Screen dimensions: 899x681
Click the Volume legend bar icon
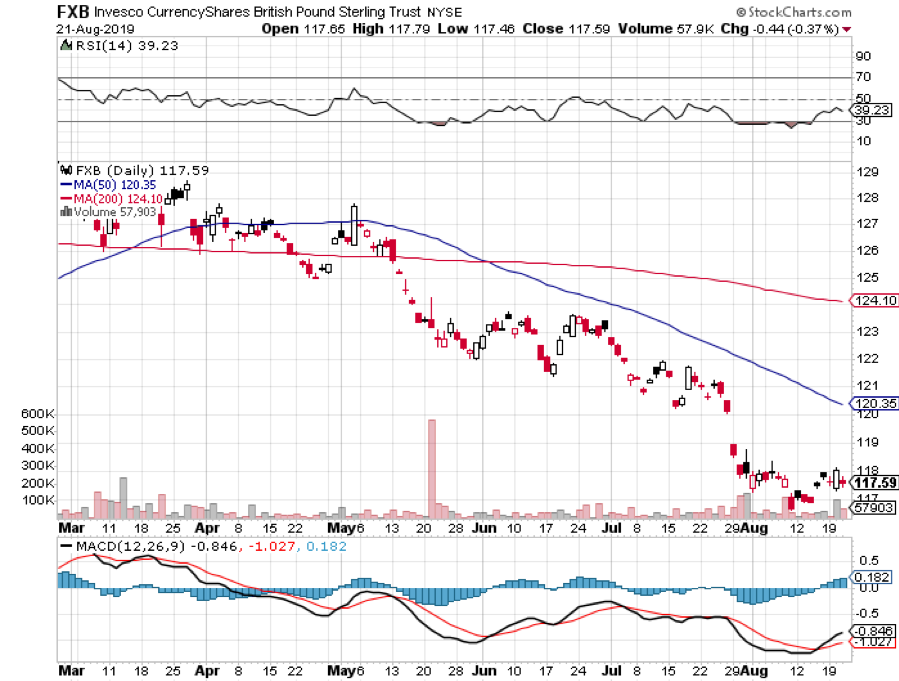[66, 211]
